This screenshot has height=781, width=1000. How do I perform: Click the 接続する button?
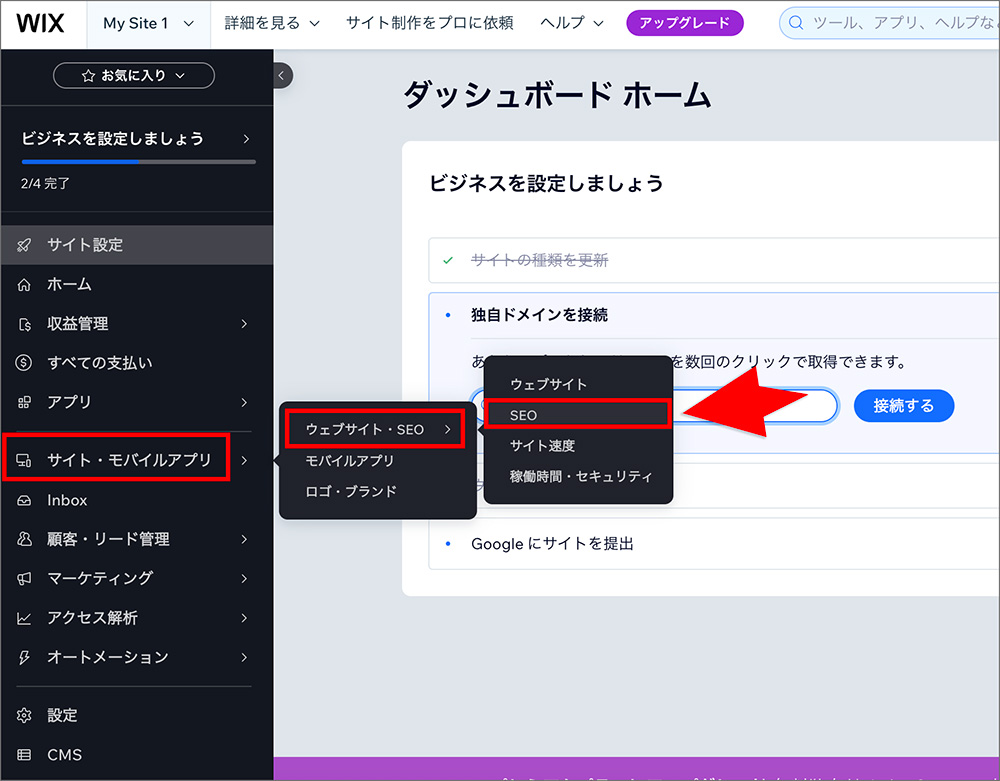(904, 405)
